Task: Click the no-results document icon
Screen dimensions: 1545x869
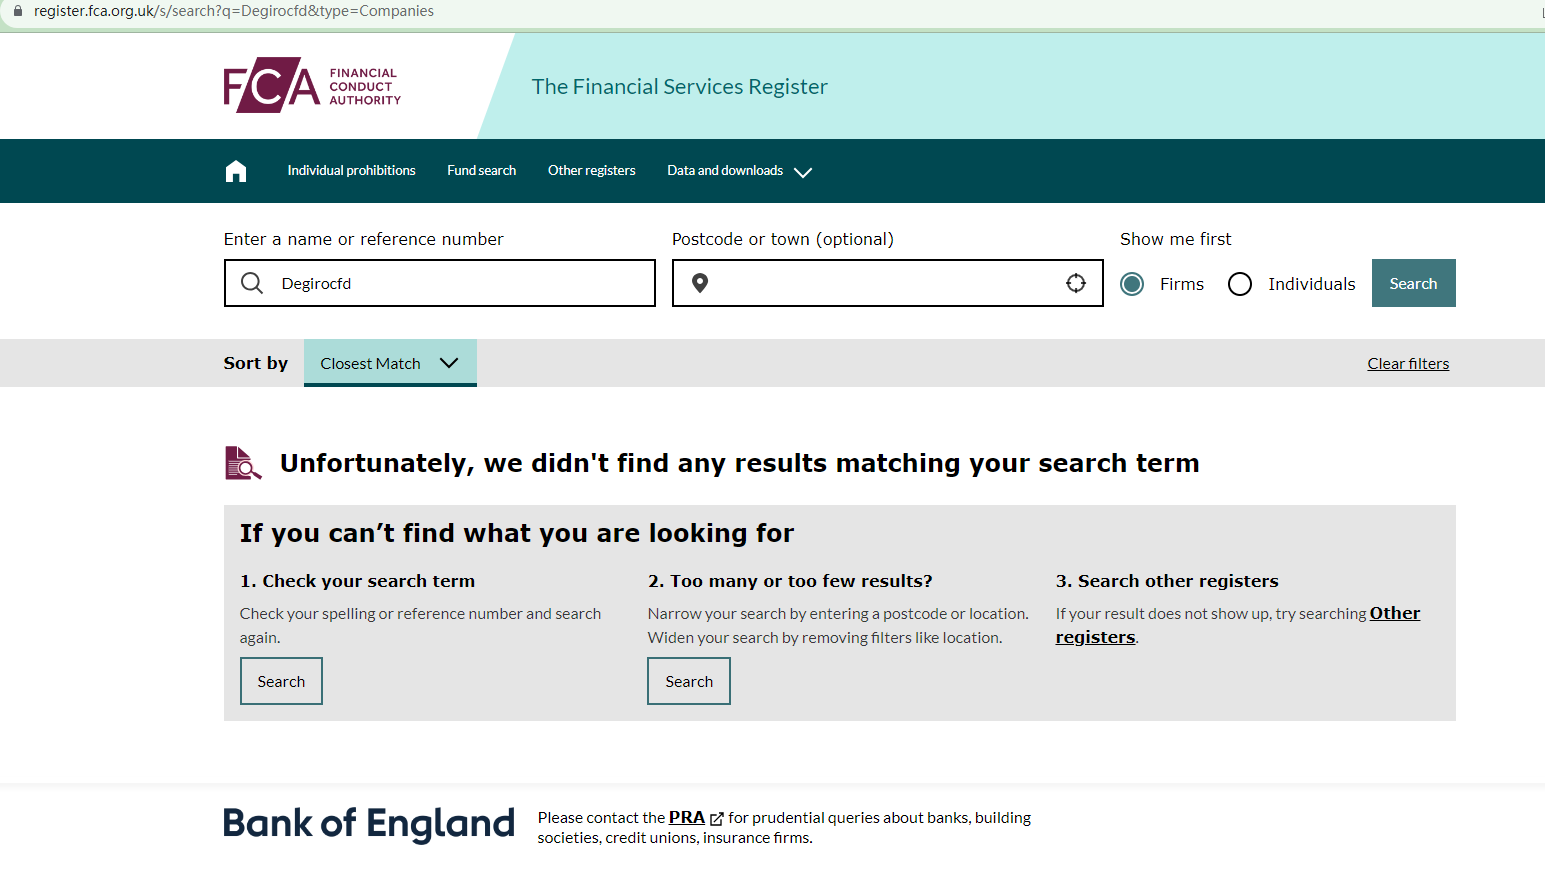Action: pyautogui.click(x=242, y=463)
